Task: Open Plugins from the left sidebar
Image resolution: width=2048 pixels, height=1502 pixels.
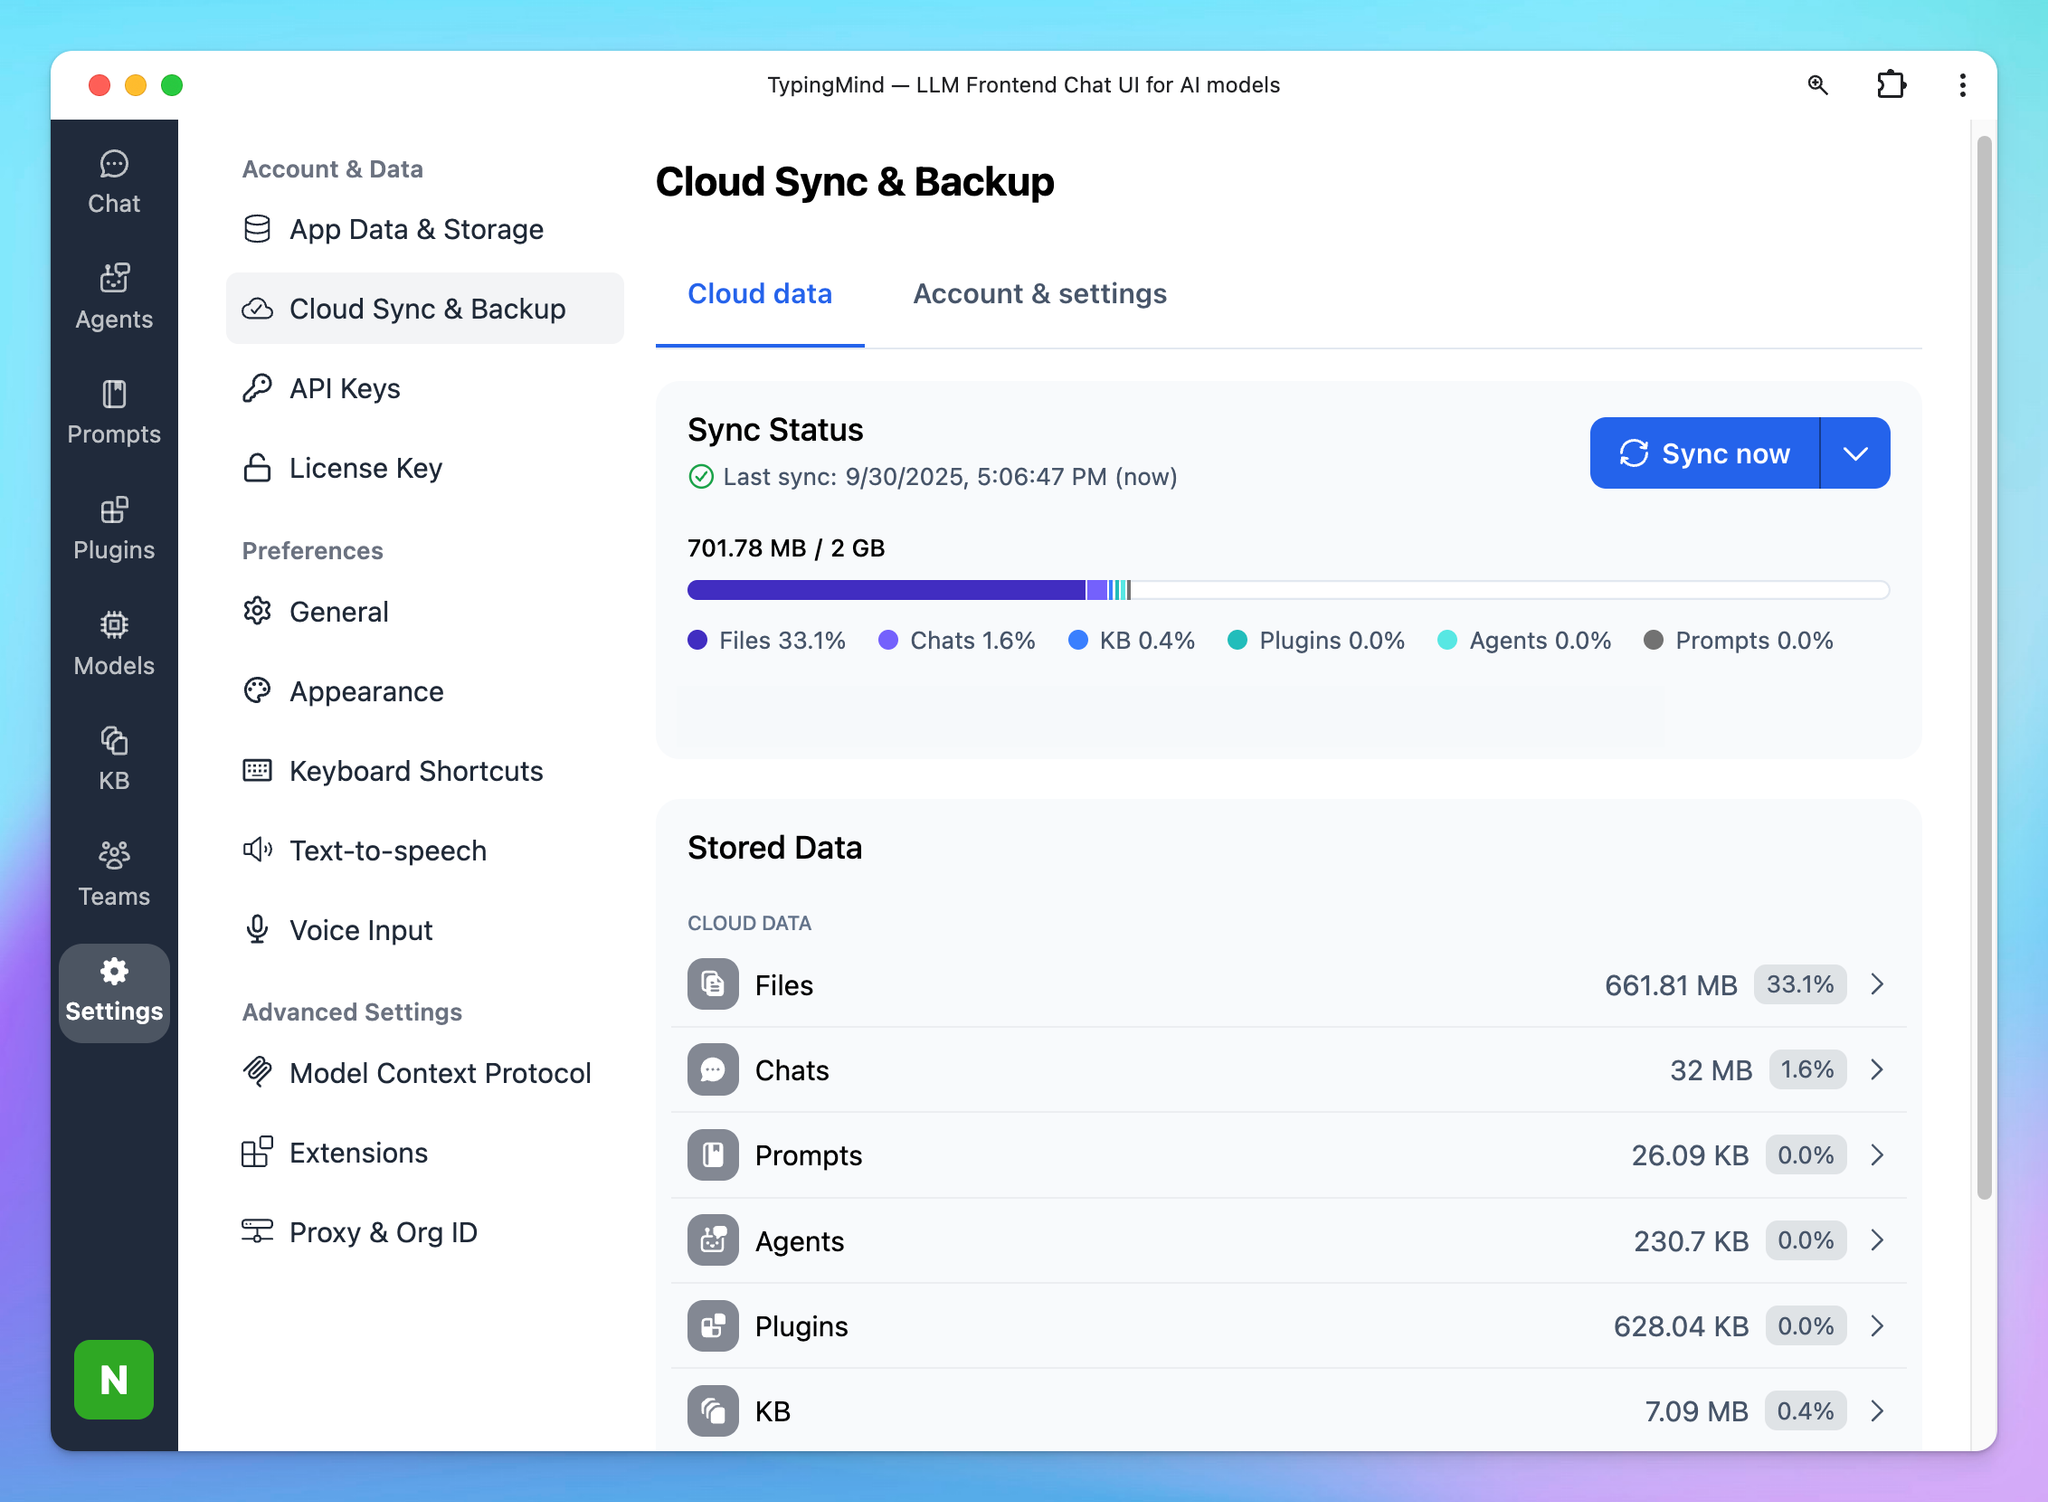Action: pyautogui.click(x=114, y=528)
